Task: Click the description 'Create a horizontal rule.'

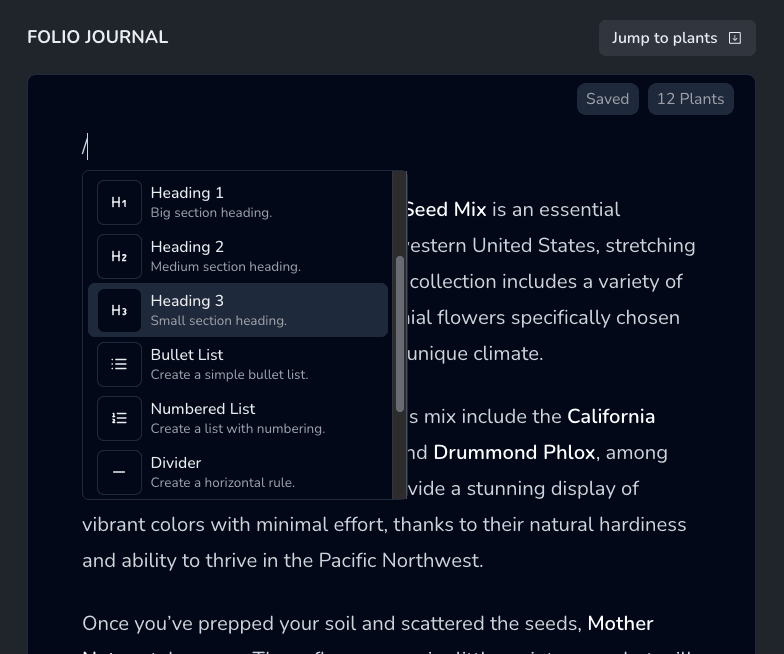Action: point(222,483)
